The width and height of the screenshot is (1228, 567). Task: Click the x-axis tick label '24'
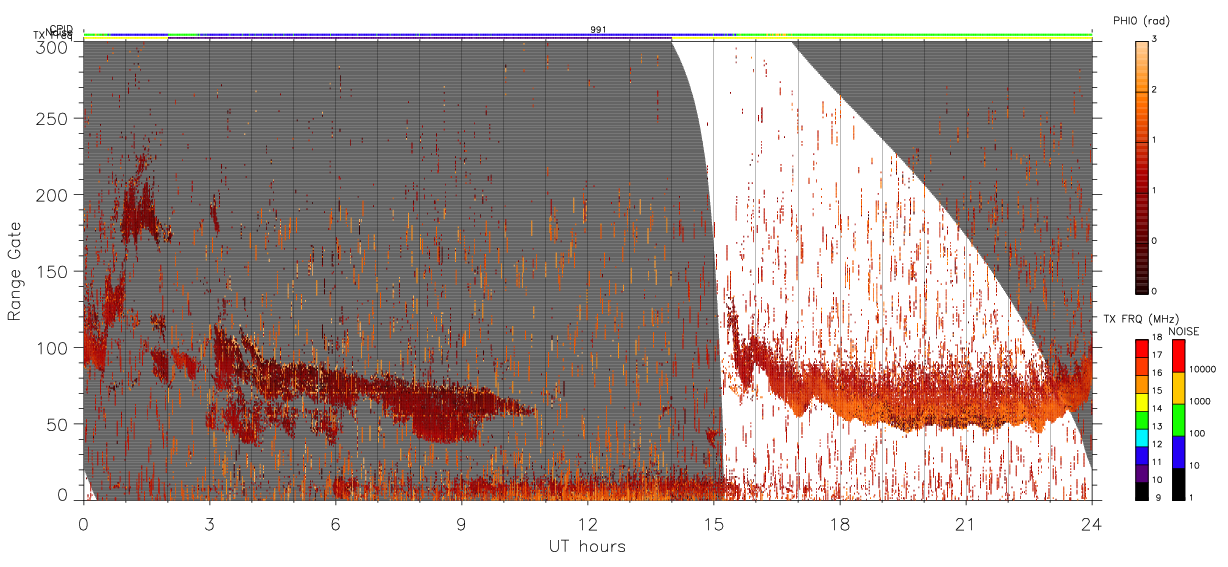[1092, 524]
